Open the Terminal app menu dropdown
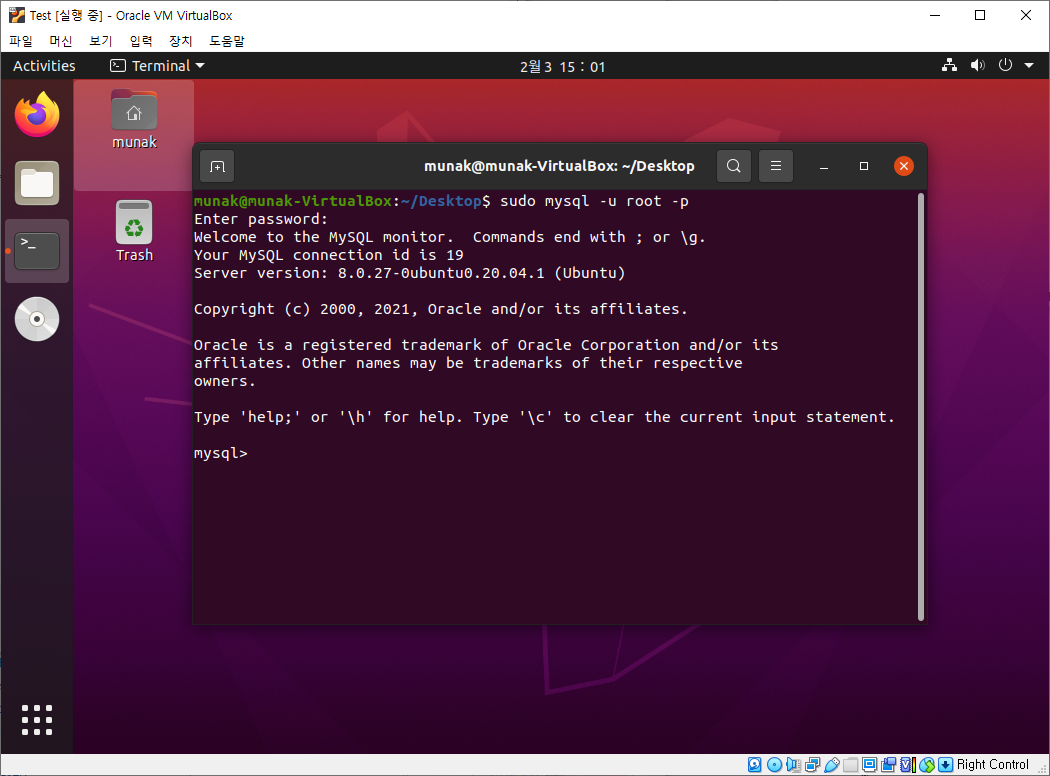 pos(157,66)
